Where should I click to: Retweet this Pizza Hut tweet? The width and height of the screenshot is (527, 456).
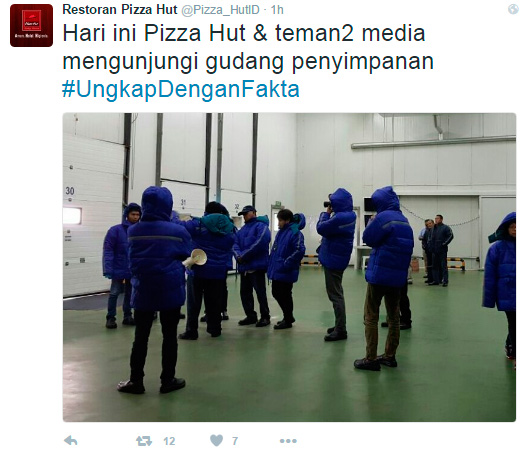[144, 441]
